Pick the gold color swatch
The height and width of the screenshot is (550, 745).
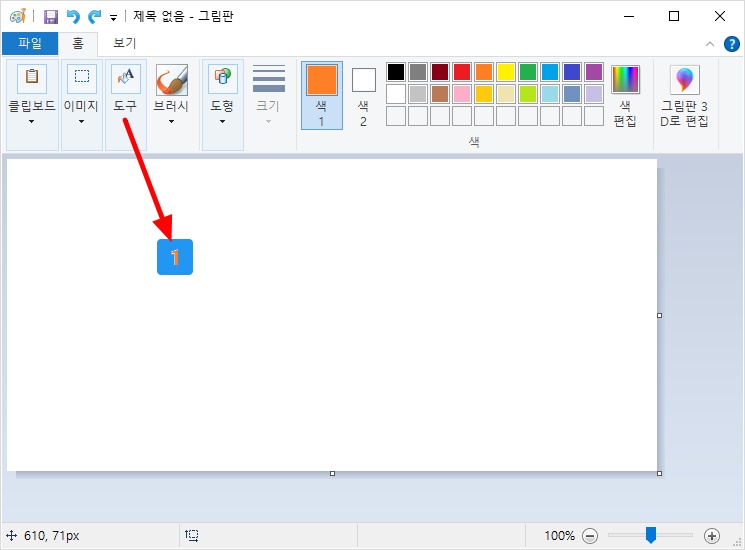pos(484,94)
